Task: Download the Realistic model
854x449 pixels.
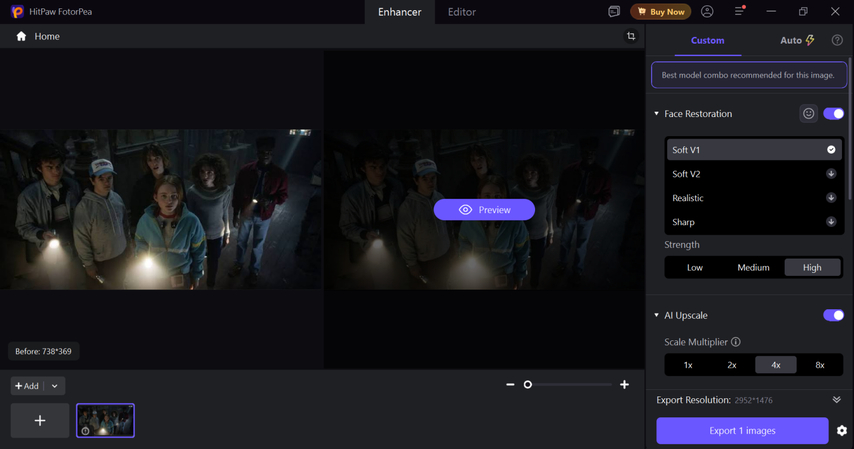Action: [831, 198]
